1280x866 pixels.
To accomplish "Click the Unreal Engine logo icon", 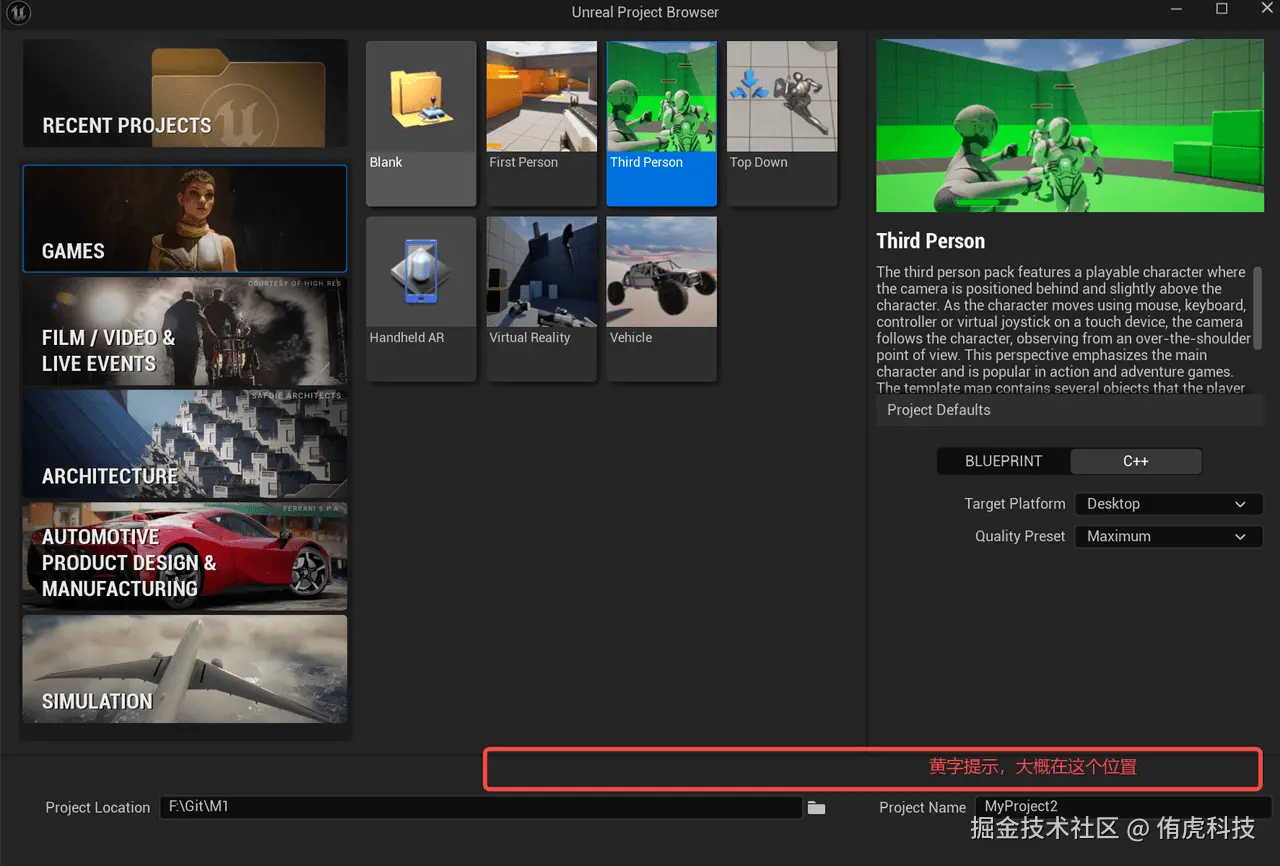I will (18, 13).
